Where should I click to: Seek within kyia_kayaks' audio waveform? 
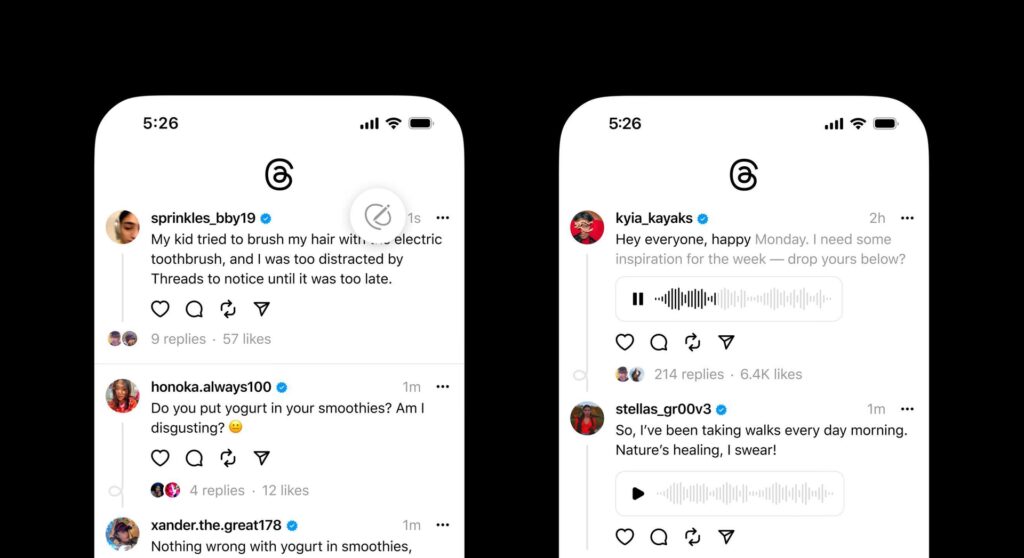[x=743, y=299]
